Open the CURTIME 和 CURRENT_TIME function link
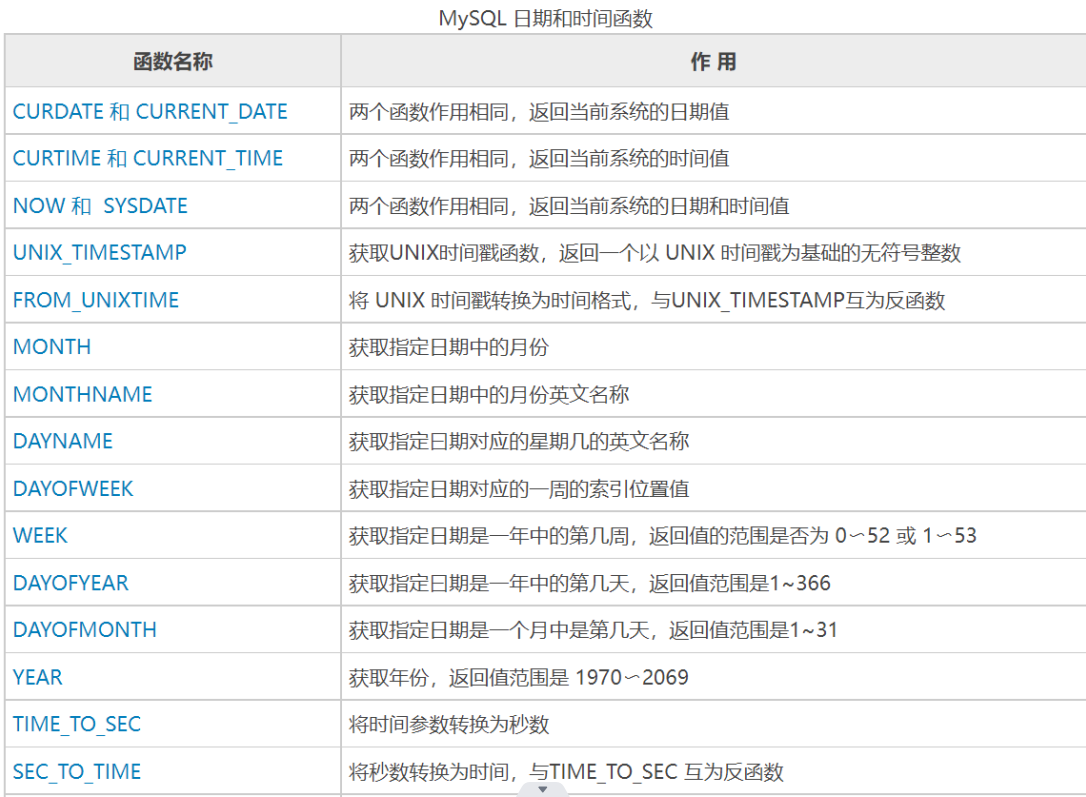The image size is (1086, 797). pos(148,159)
